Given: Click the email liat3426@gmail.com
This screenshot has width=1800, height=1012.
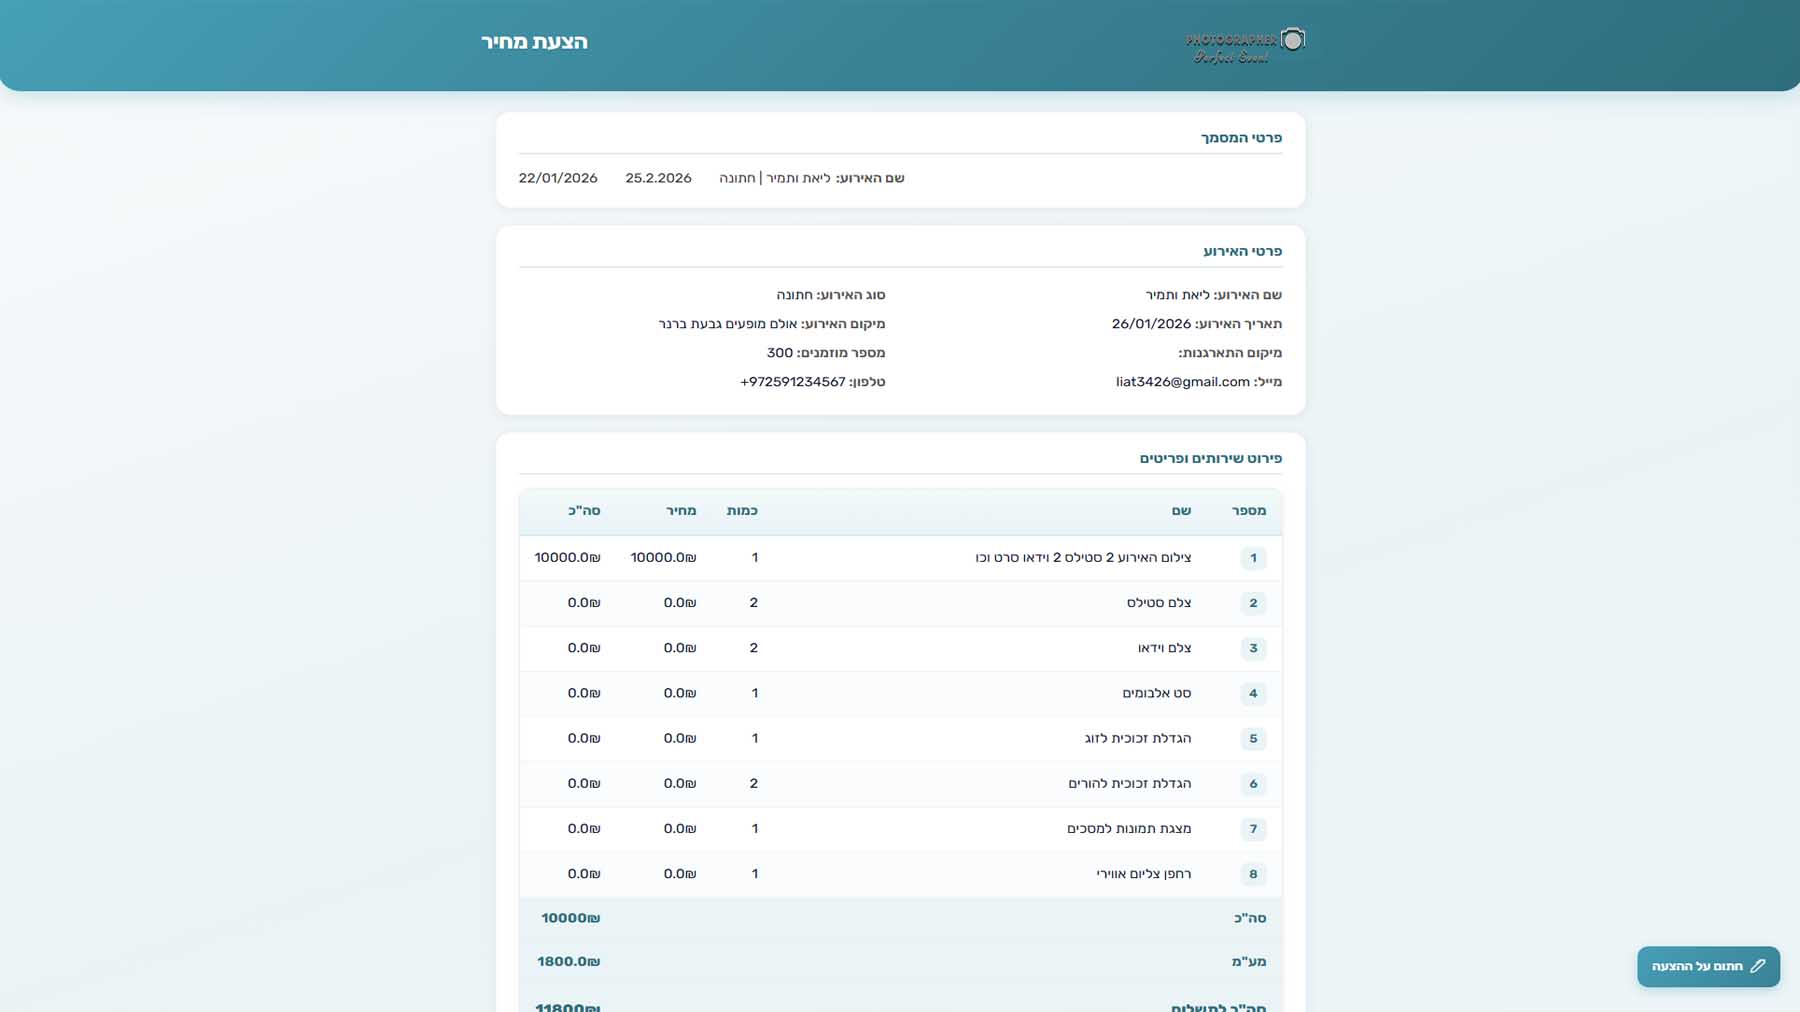Looking at the screenshot, I should pos(1182,382).
